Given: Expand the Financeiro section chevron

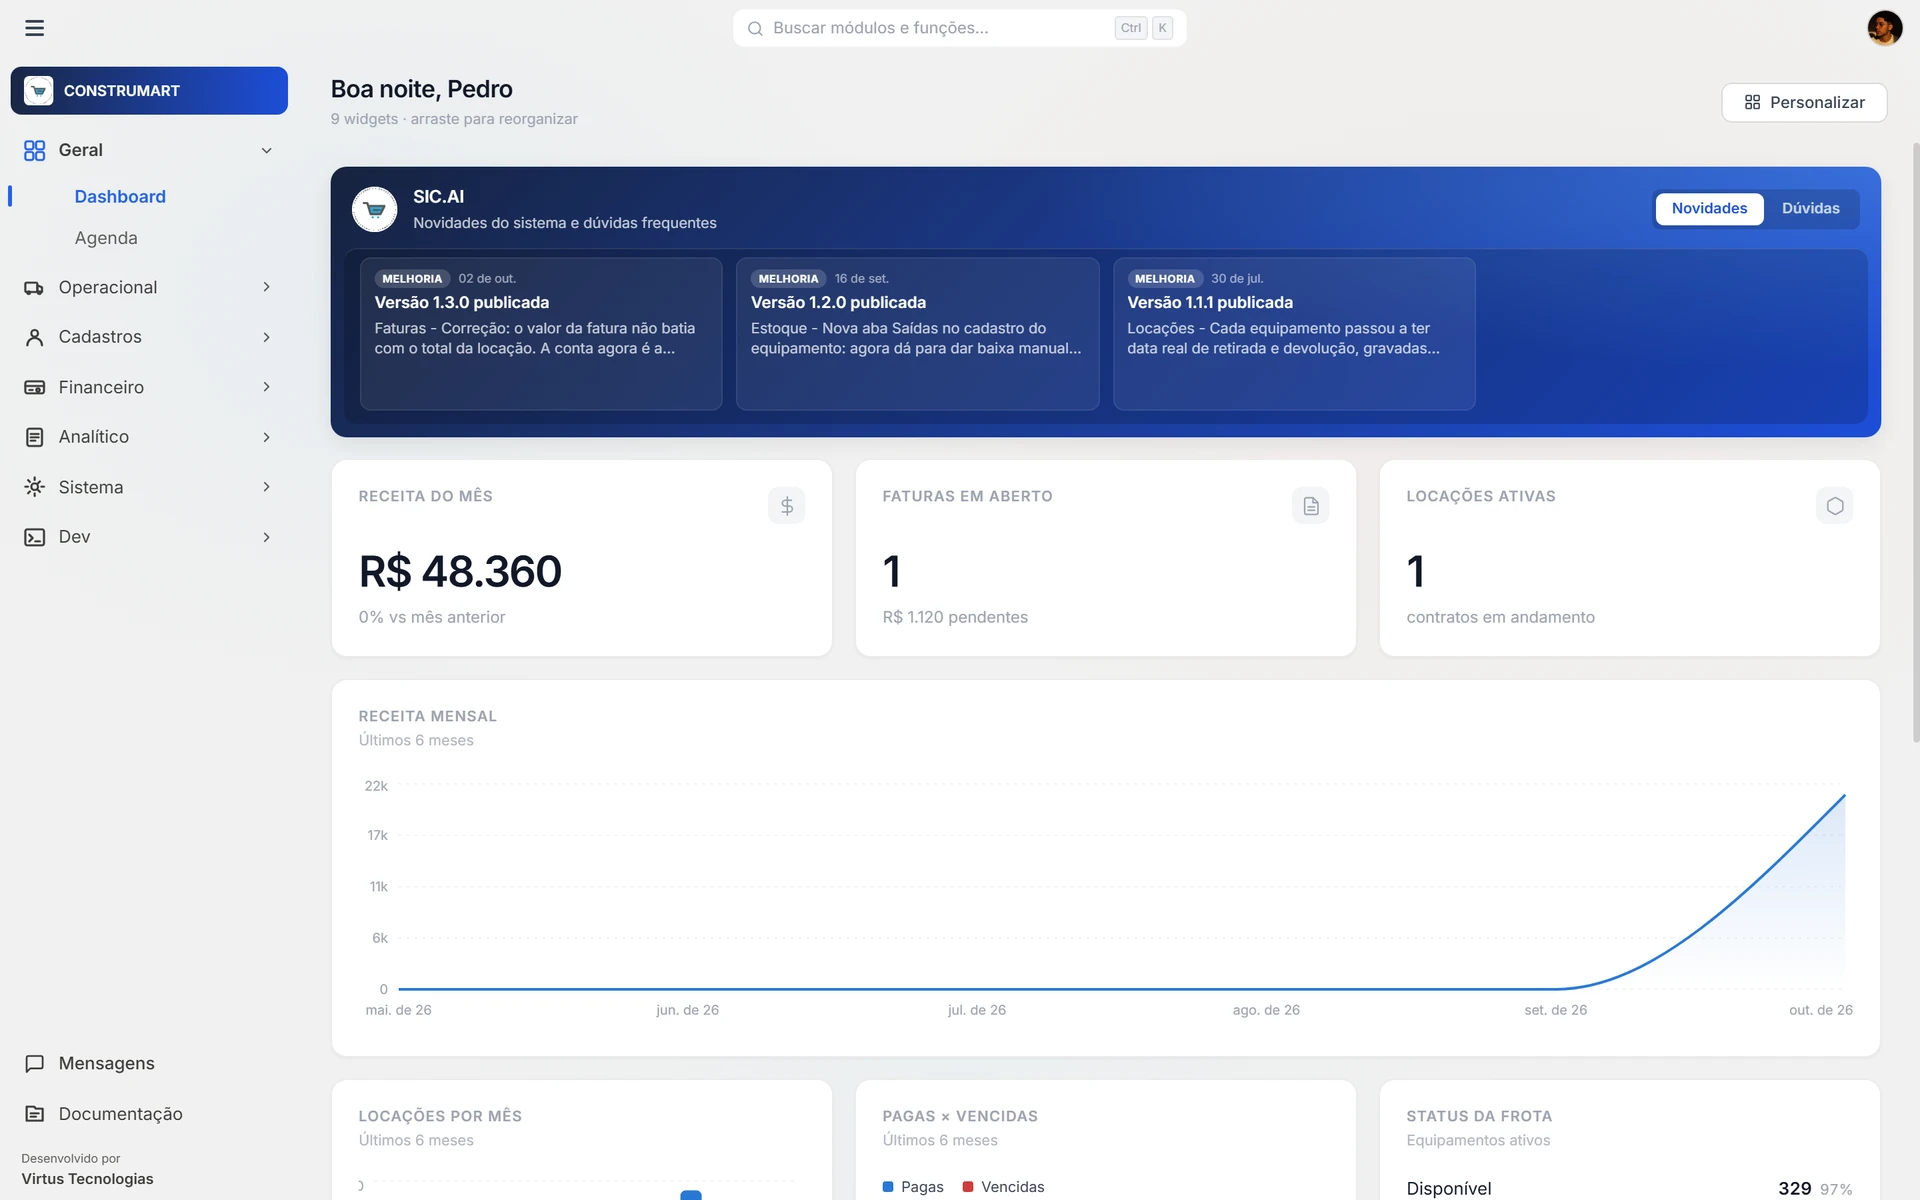Looking at the screenshot, I should click(266, 387).
